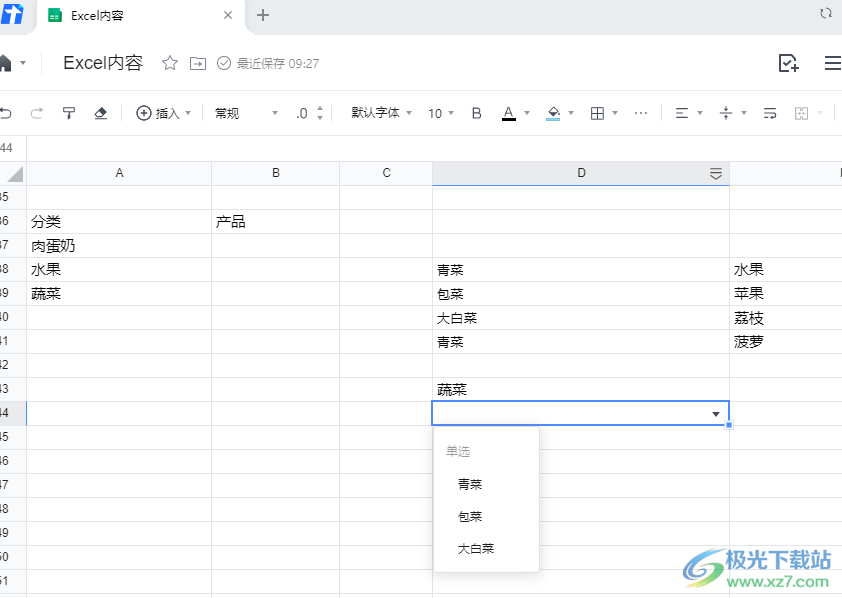Click the document title Excel内容
Viewport: 842px width, 598px height.
click(103, 63)
